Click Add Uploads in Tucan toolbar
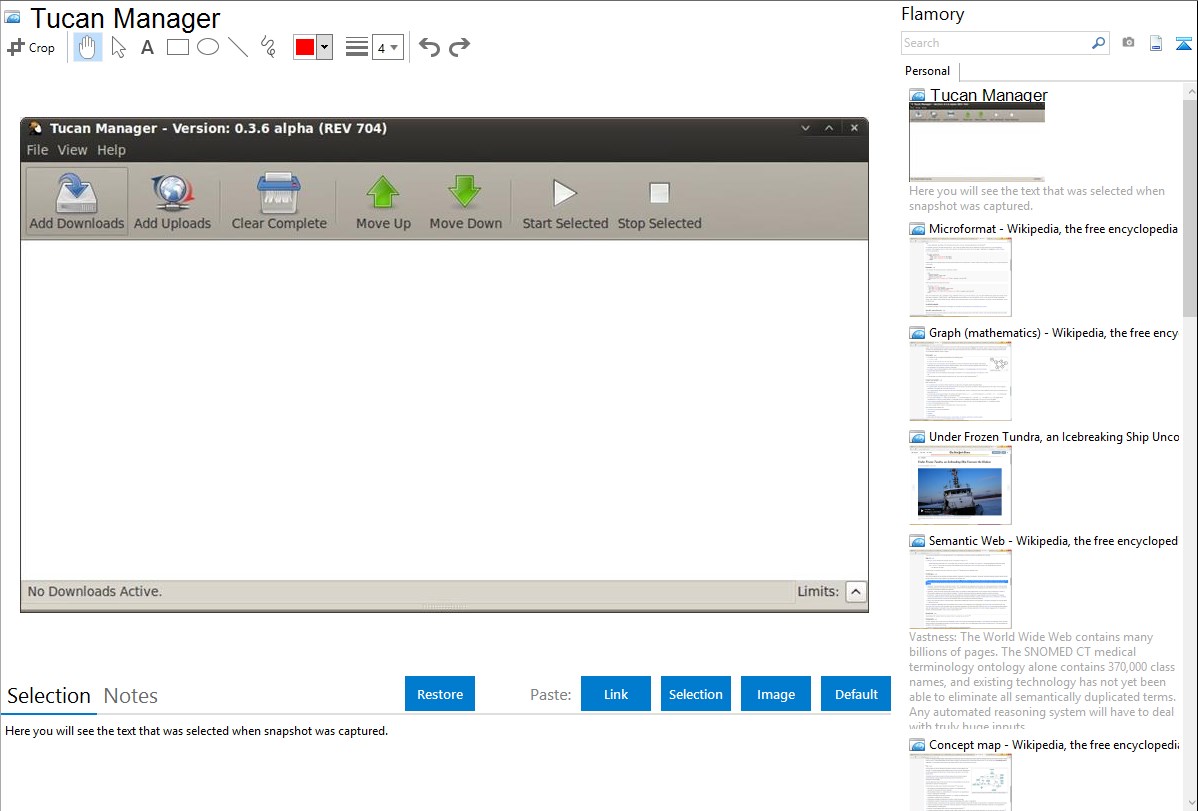This screenshot has height=811, width=1198. 172,201
